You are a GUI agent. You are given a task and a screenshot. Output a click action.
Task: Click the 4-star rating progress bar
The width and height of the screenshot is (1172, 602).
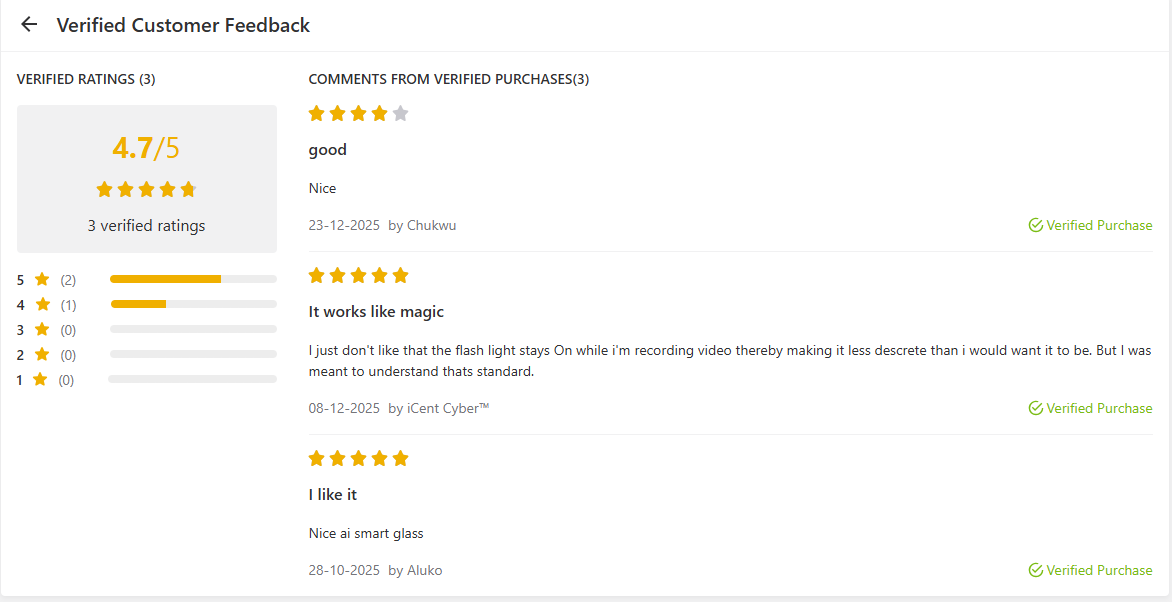click(x=193, y=304)
